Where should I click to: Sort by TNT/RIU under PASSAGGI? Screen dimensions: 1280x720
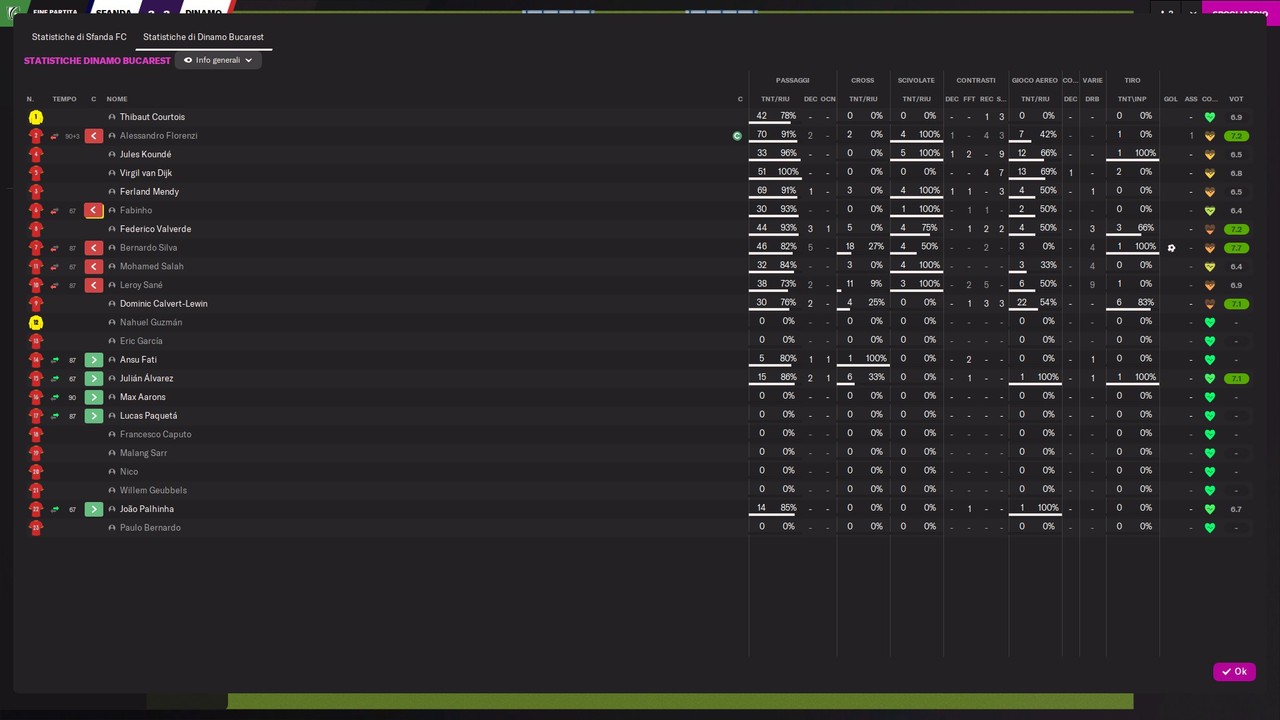pyautogui.click(x=775, y=99)
